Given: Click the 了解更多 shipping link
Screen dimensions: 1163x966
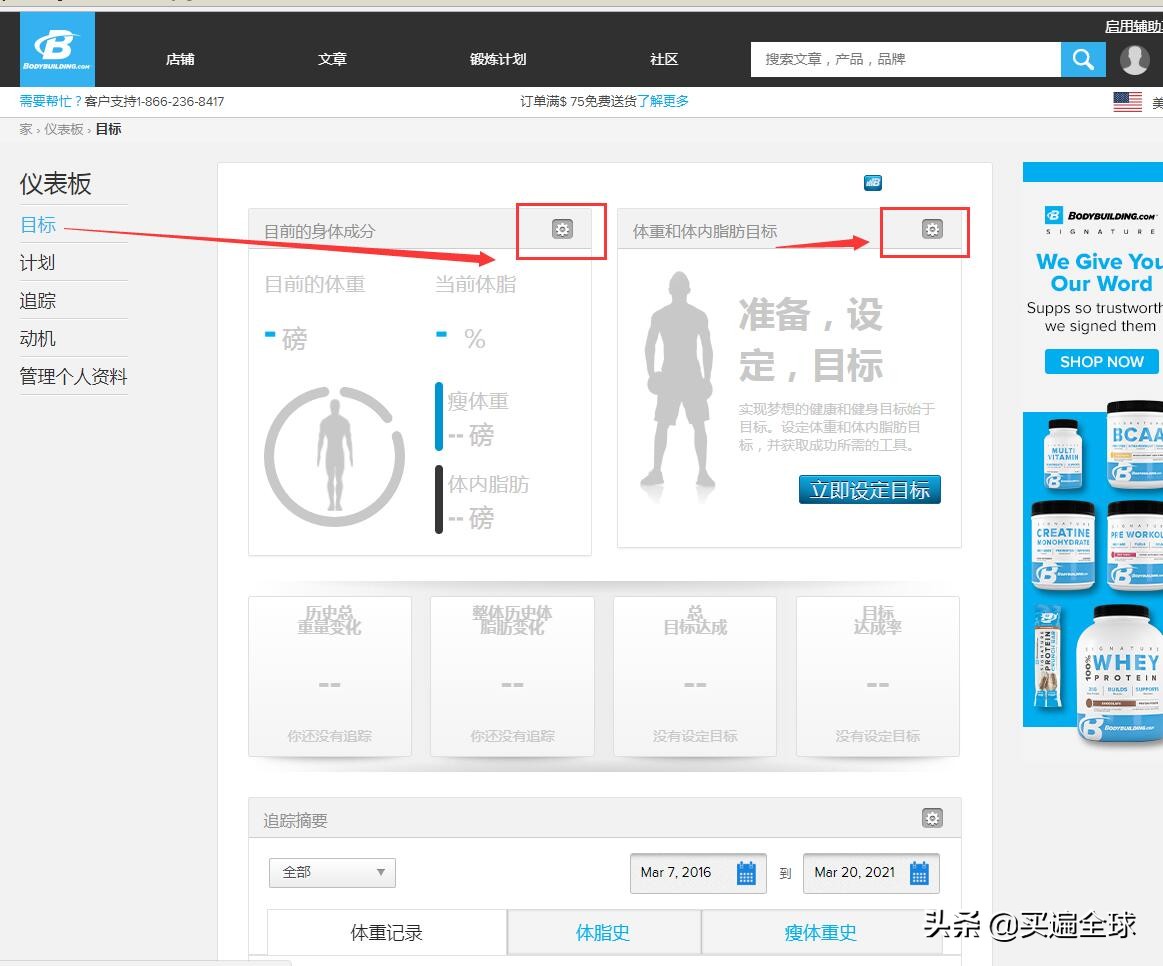Looking at the screenshot, I should click(665, 100).
